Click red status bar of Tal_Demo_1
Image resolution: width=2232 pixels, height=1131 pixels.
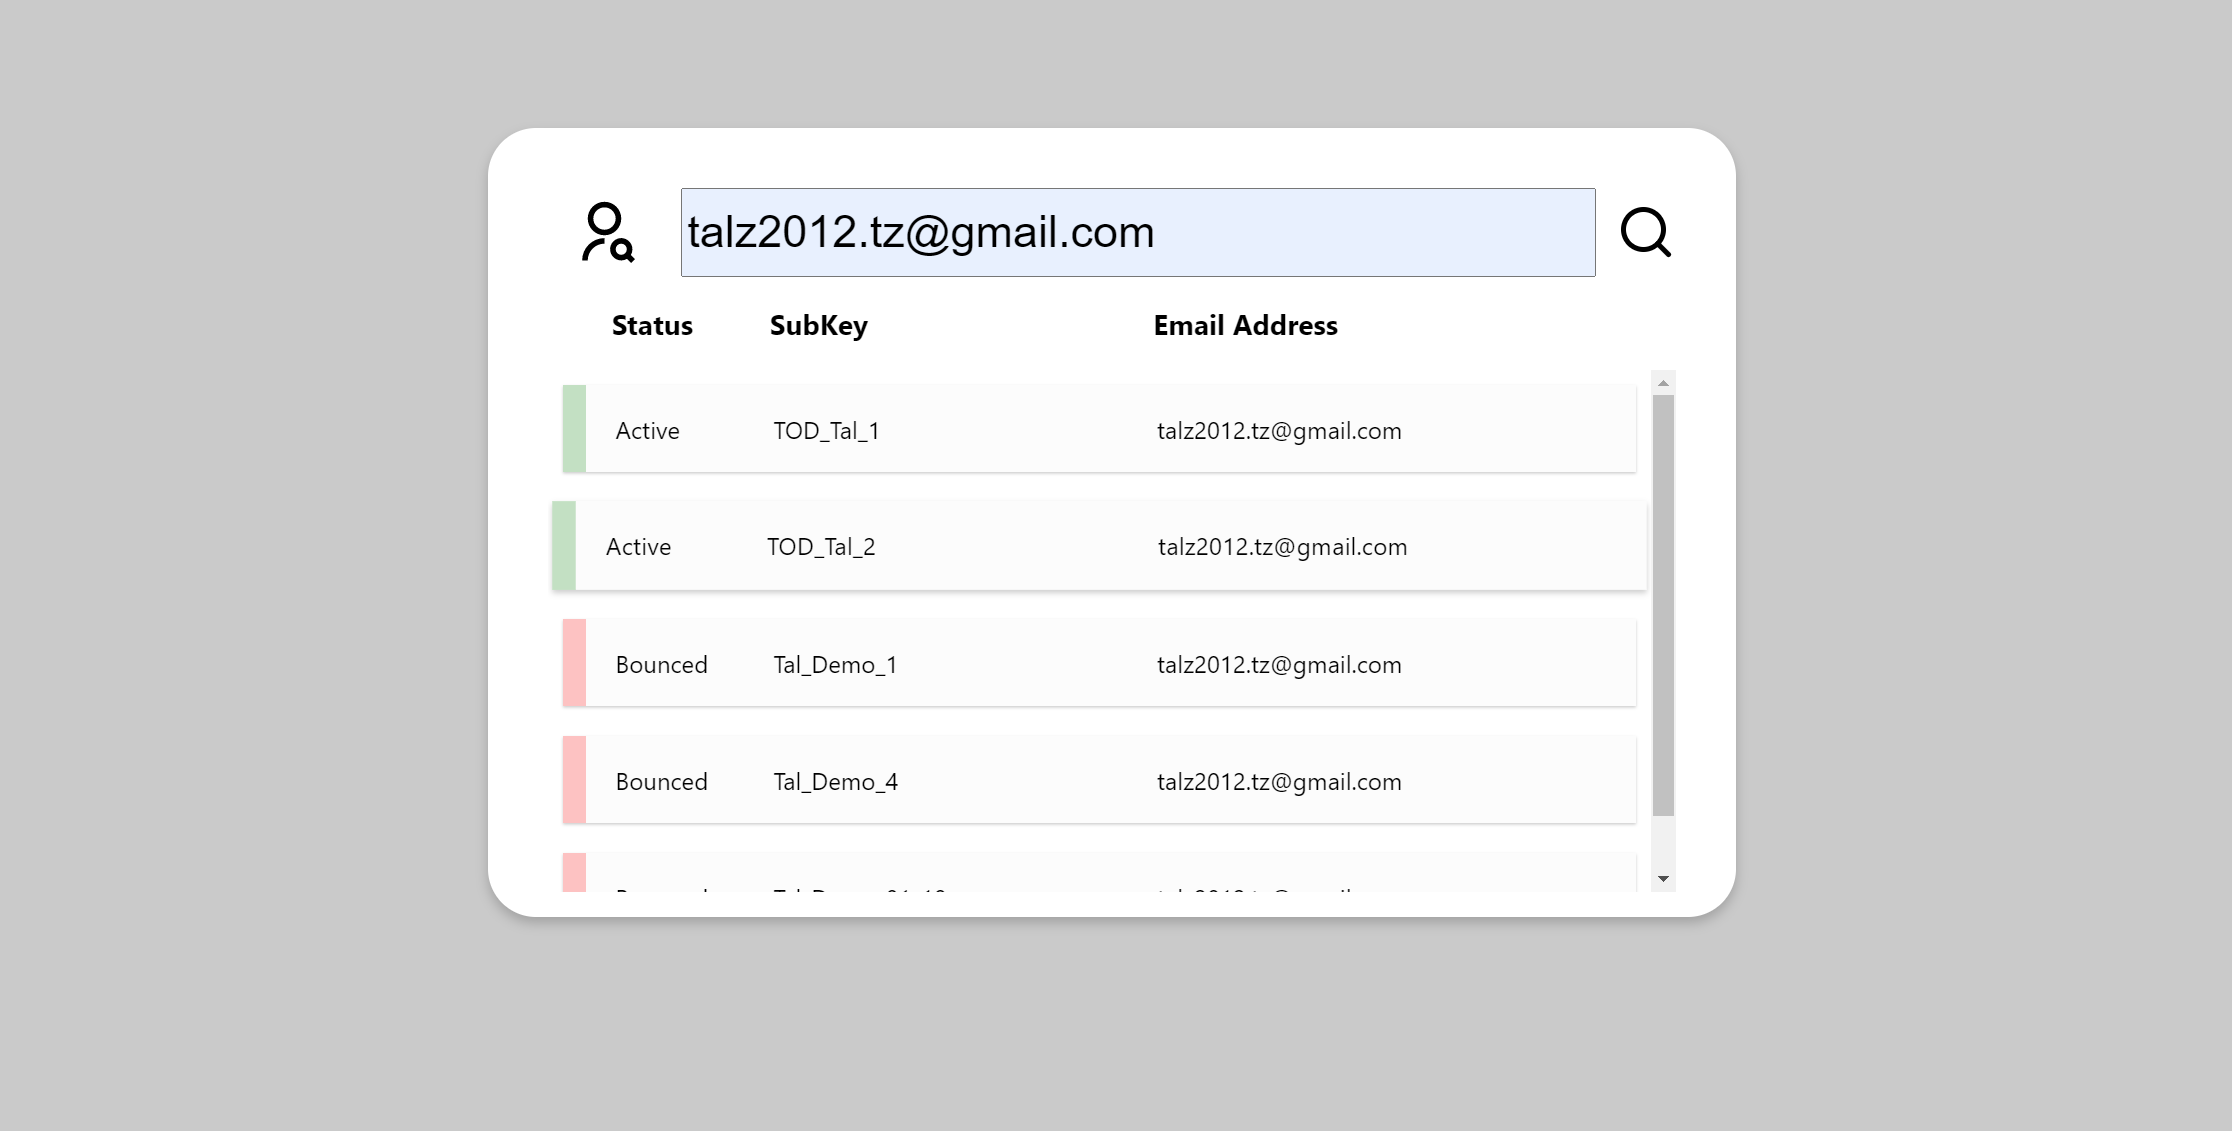pos(574,663)
